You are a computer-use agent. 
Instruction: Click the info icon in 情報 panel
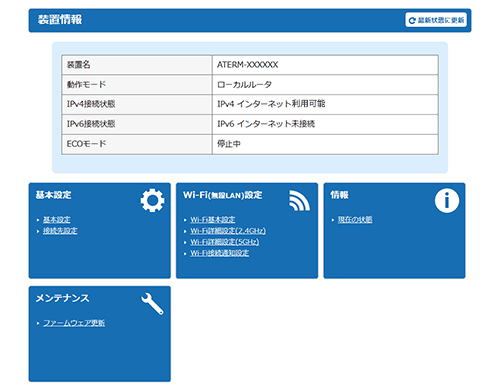tap(447, 200)
